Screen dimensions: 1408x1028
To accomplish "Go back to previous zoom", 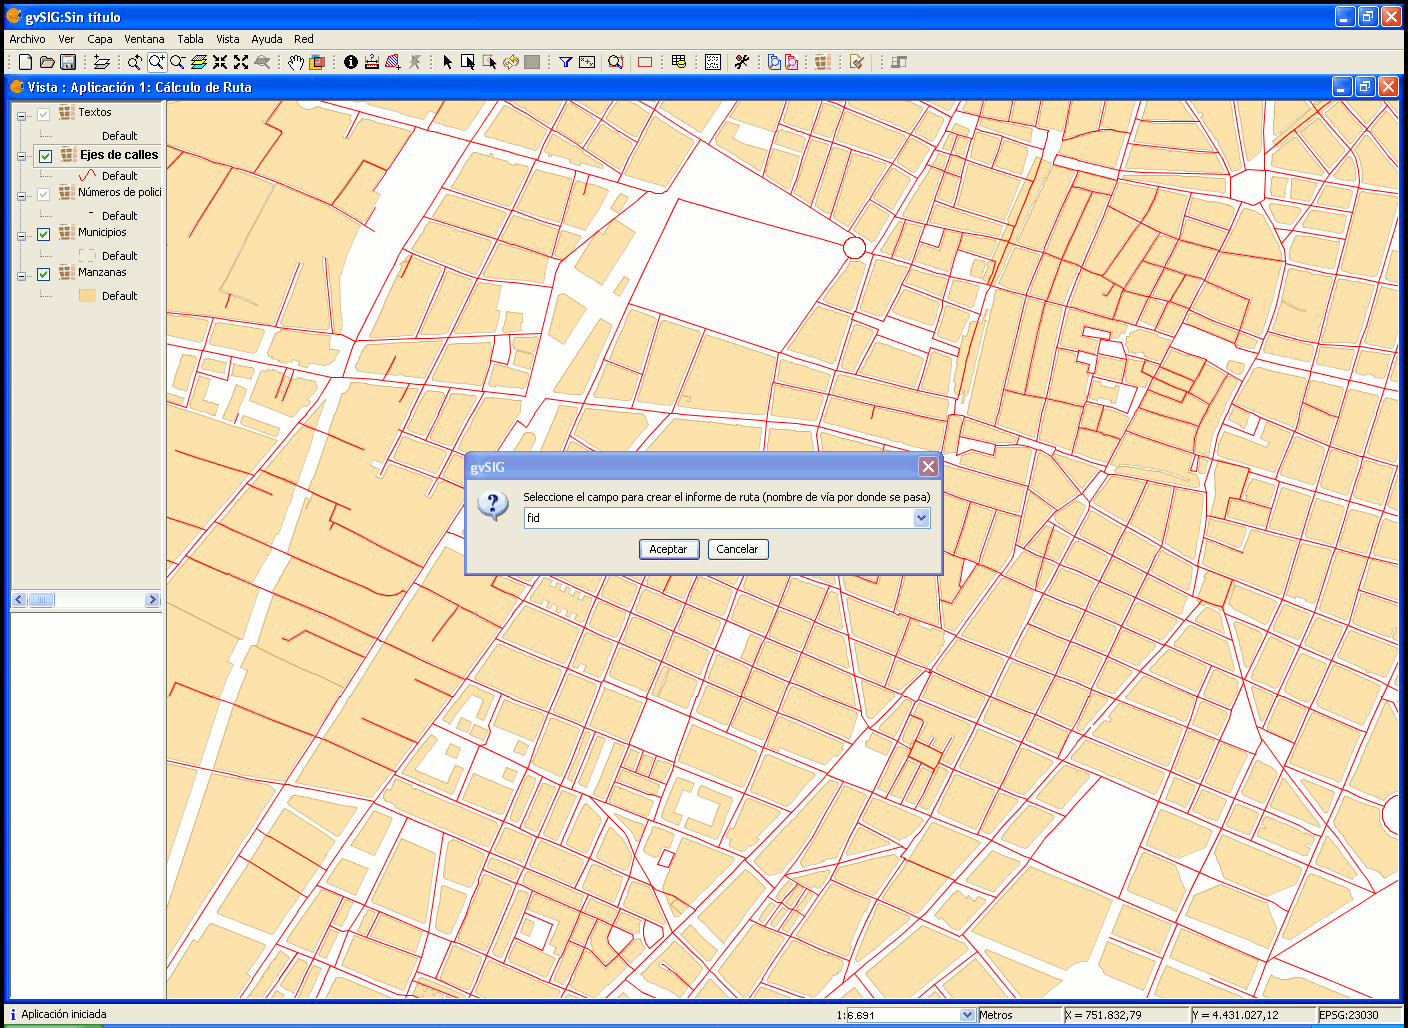I will [x=134, y=62].
